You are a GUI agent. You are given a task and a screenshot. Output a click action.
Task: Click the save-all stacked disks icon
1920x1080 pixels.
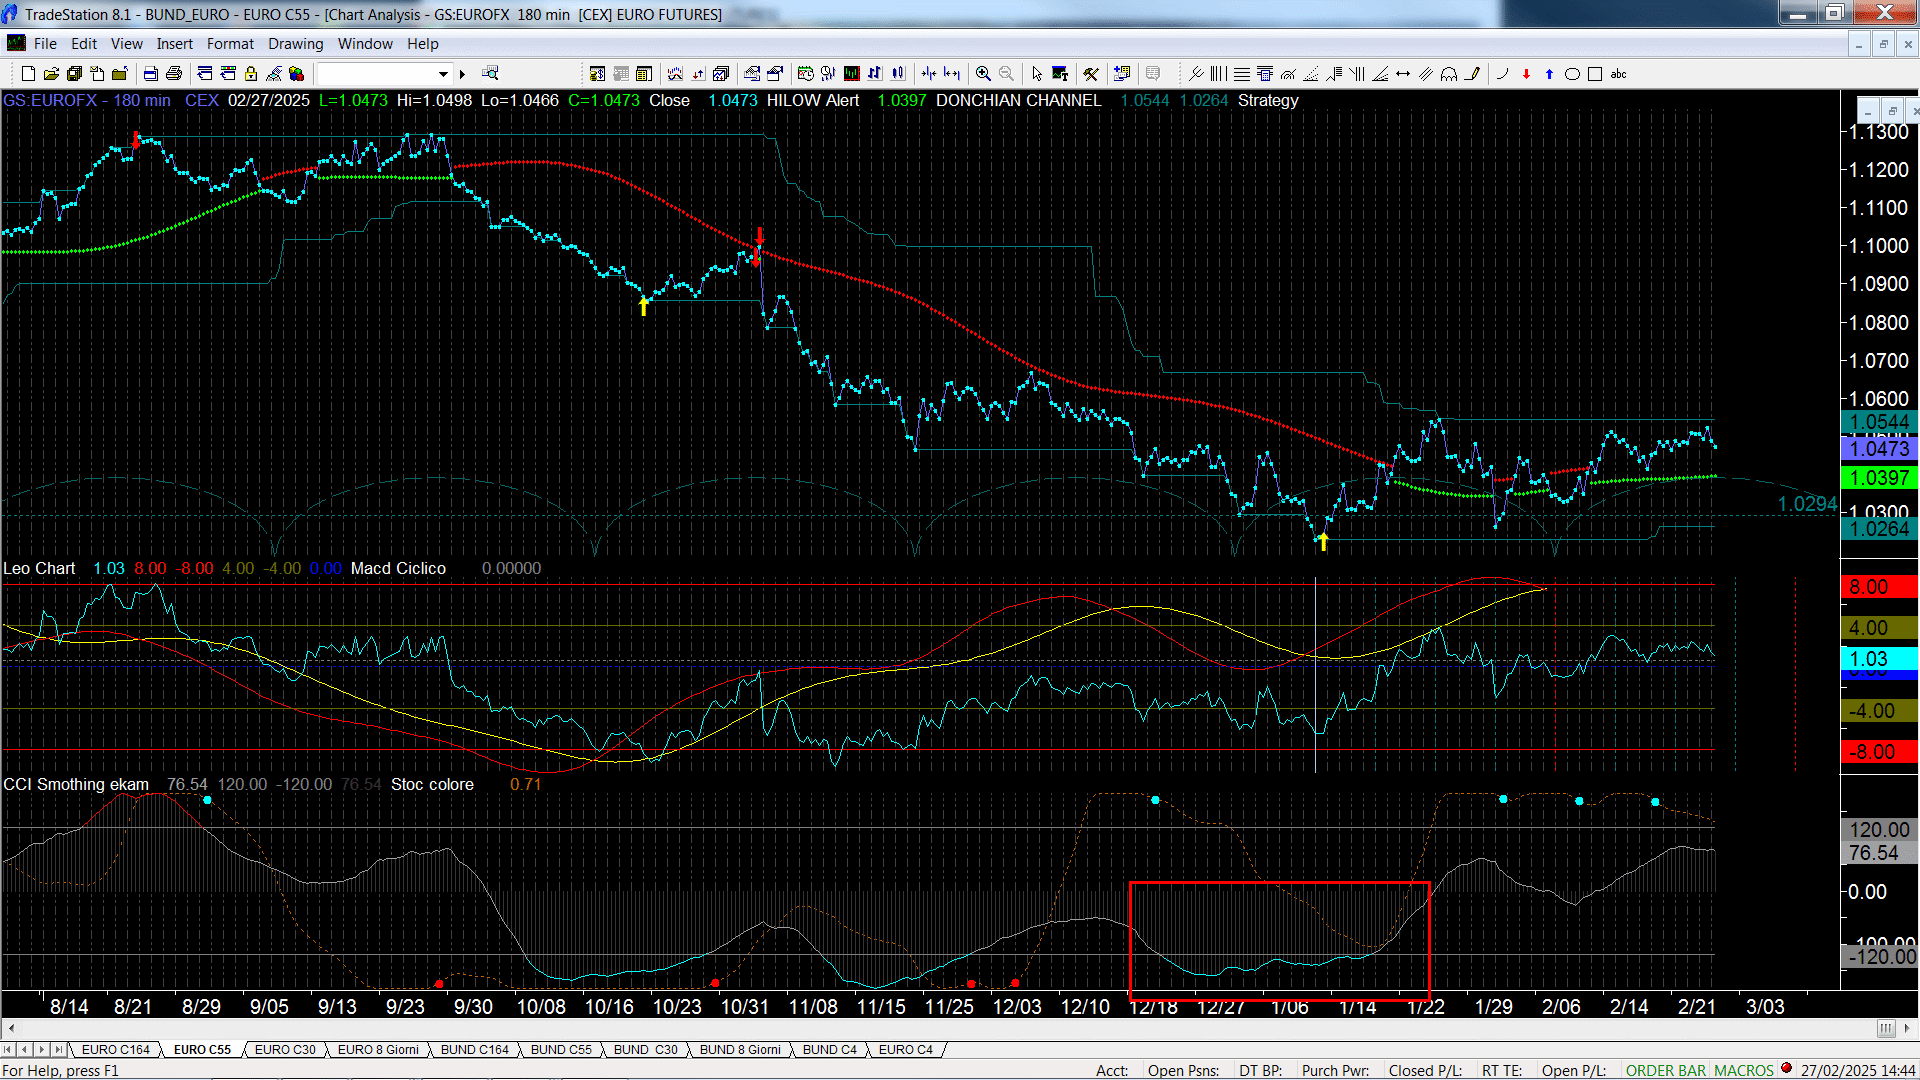(x=74, y=73)
